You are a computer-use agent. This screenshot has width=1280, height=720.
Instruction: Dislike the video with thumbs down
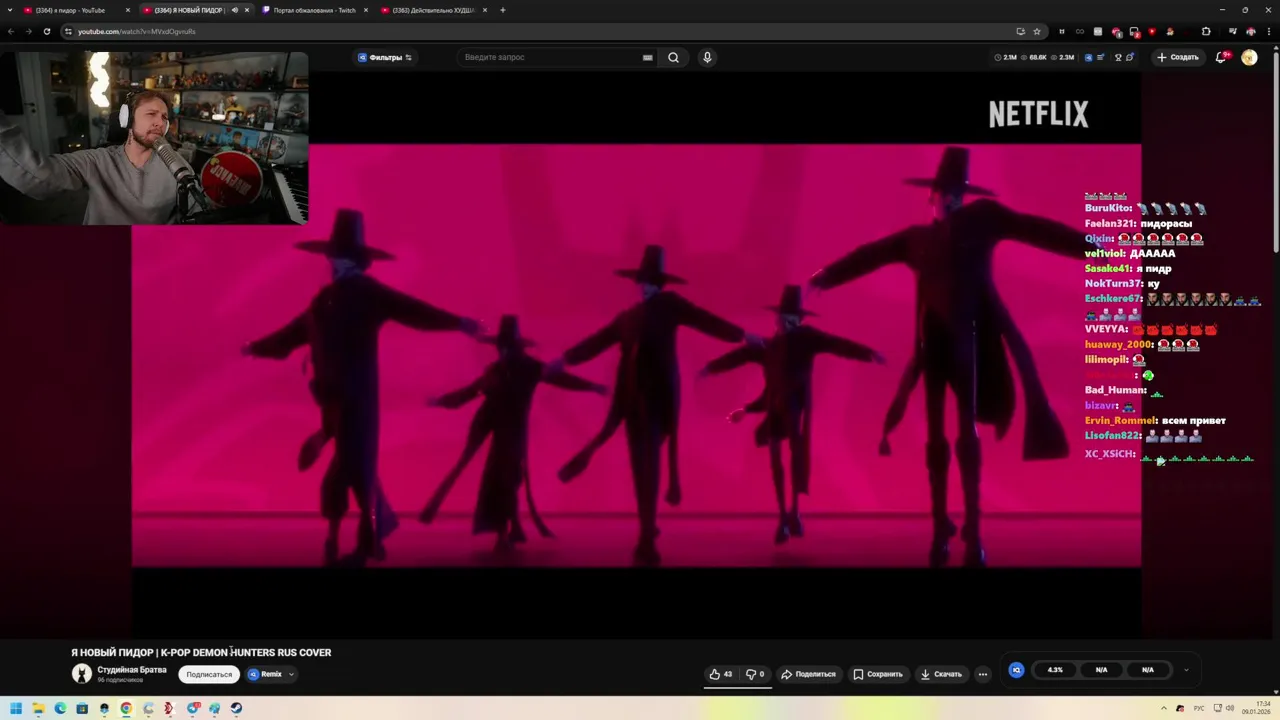click(x=756, y=674)
